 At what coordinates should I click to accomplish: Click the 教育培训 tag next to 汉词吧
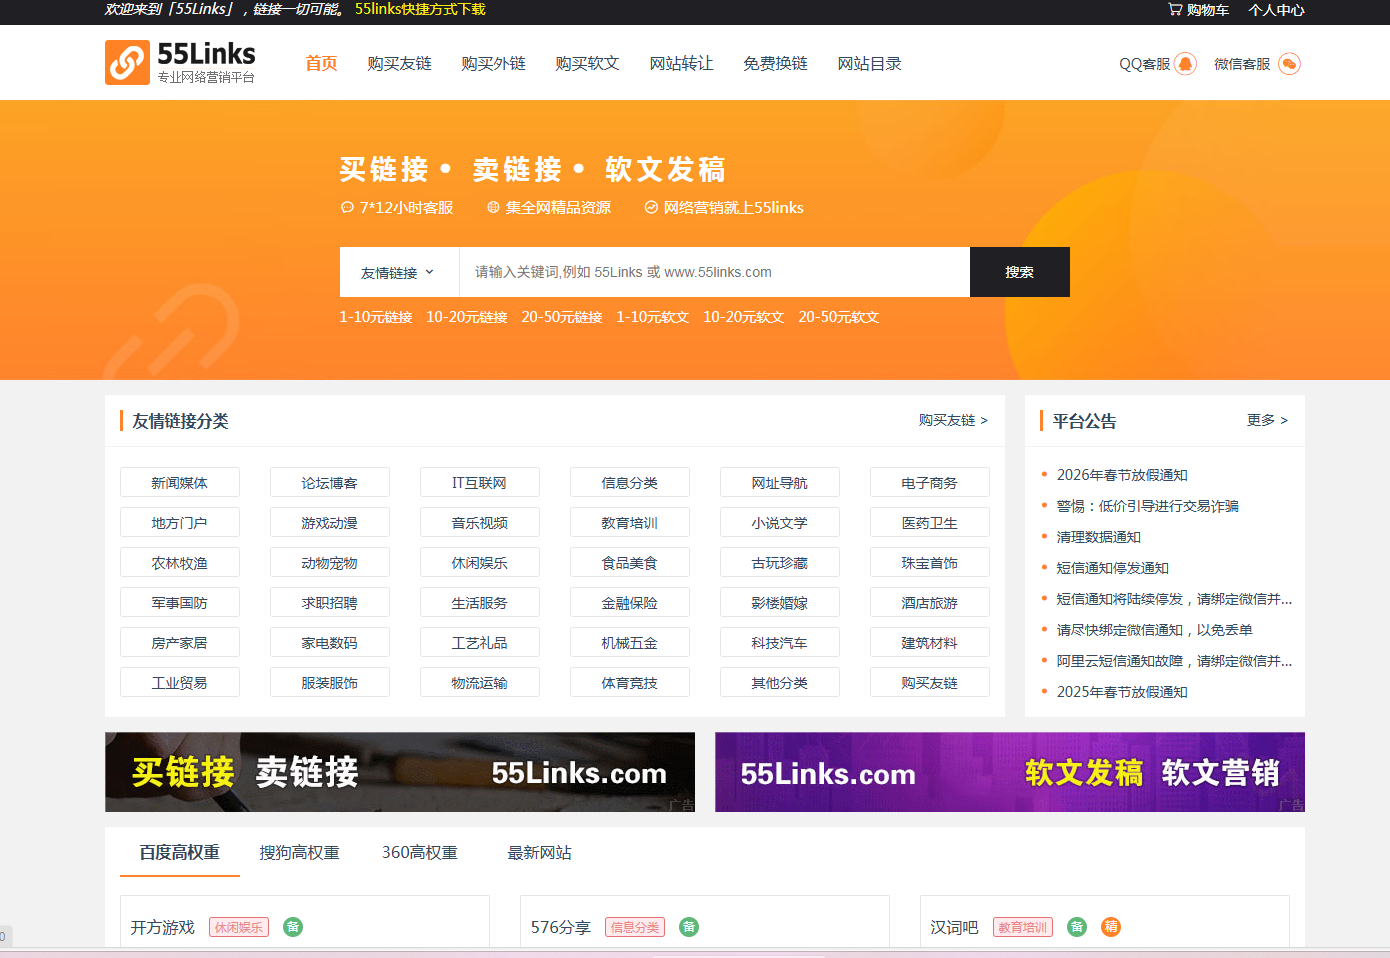click(x=1023, y=927)
